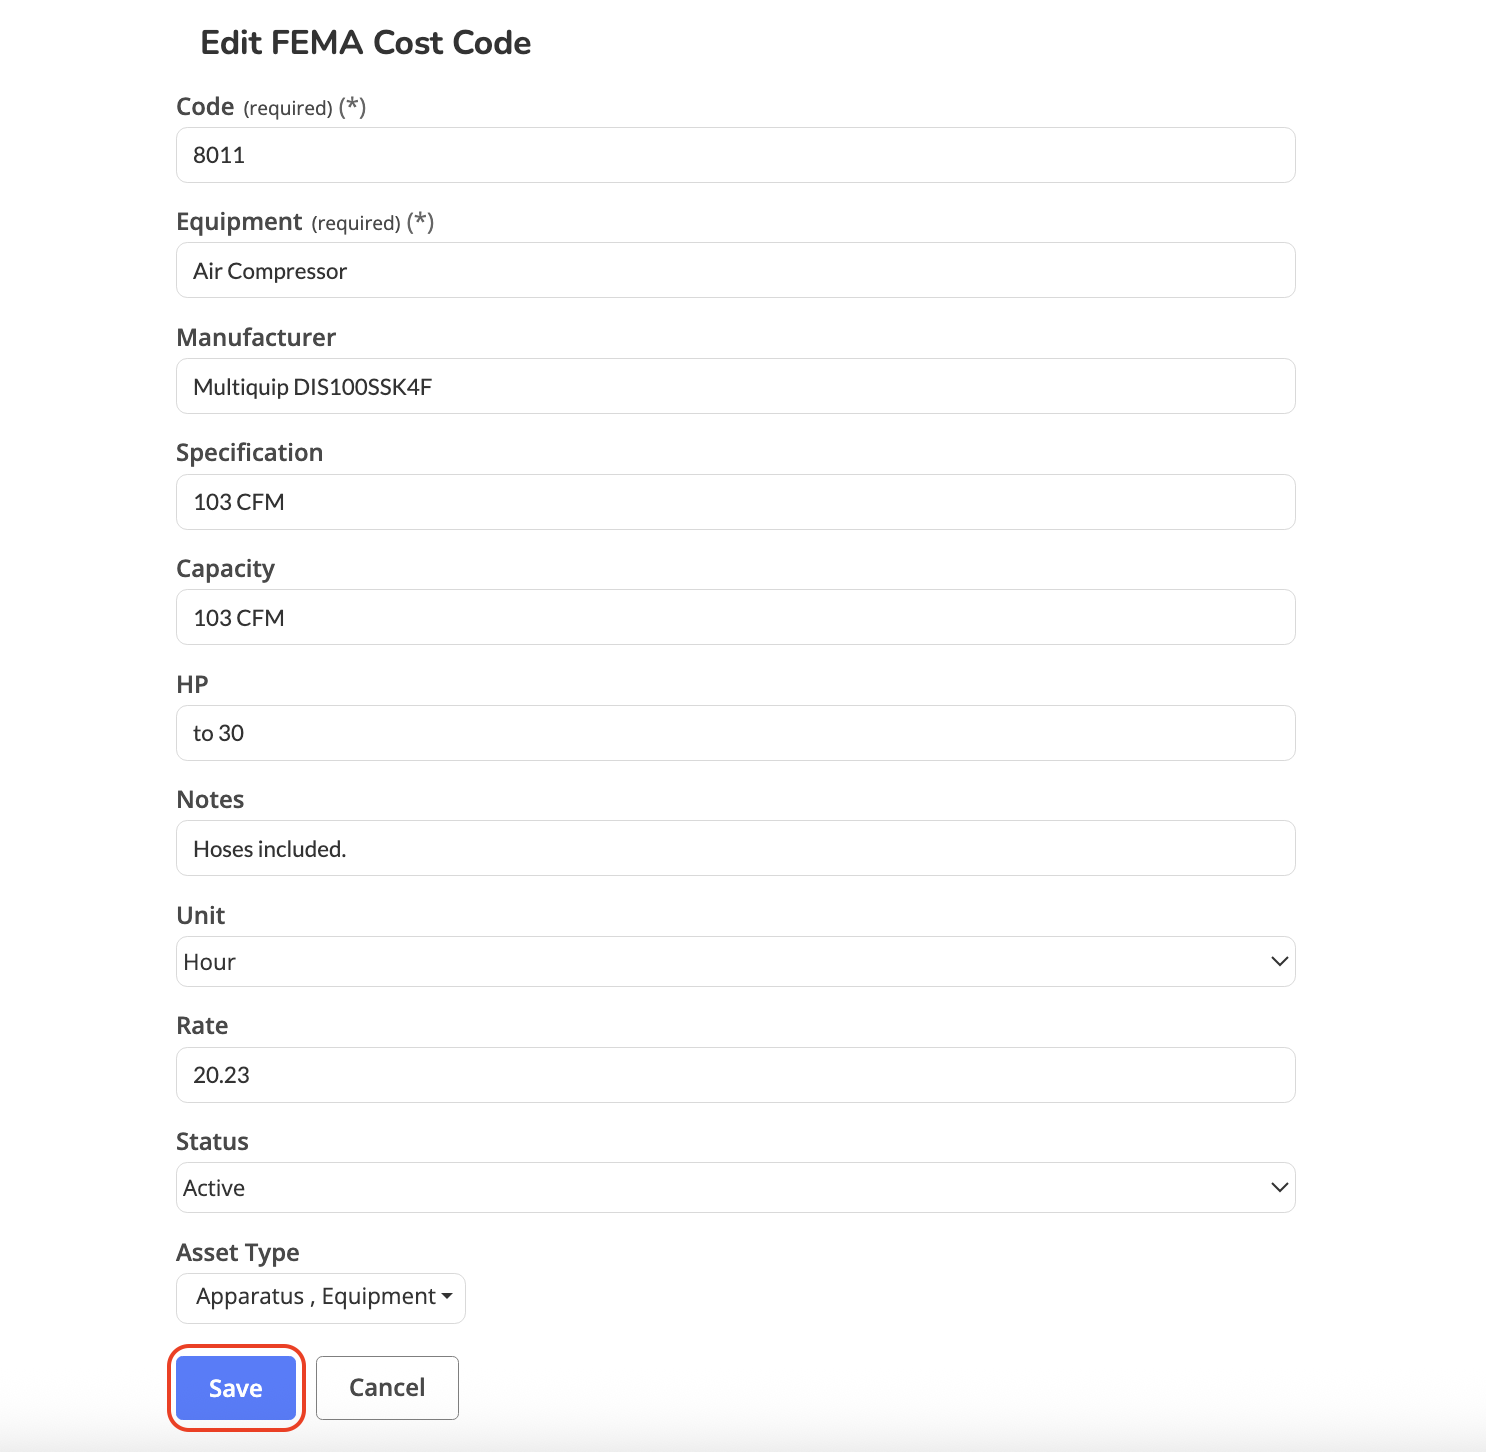Click the Code input field containing 8011
The width and height of the screenshot is (1486, 1452).
(735, 155)
